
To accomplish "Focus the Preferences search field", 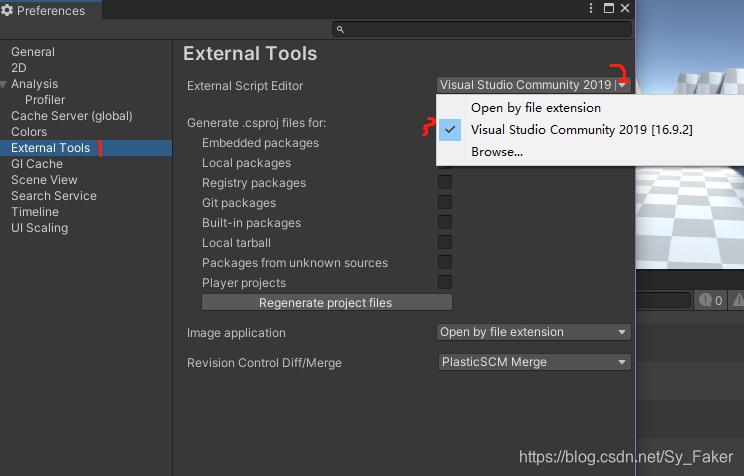I will point(482,29).
